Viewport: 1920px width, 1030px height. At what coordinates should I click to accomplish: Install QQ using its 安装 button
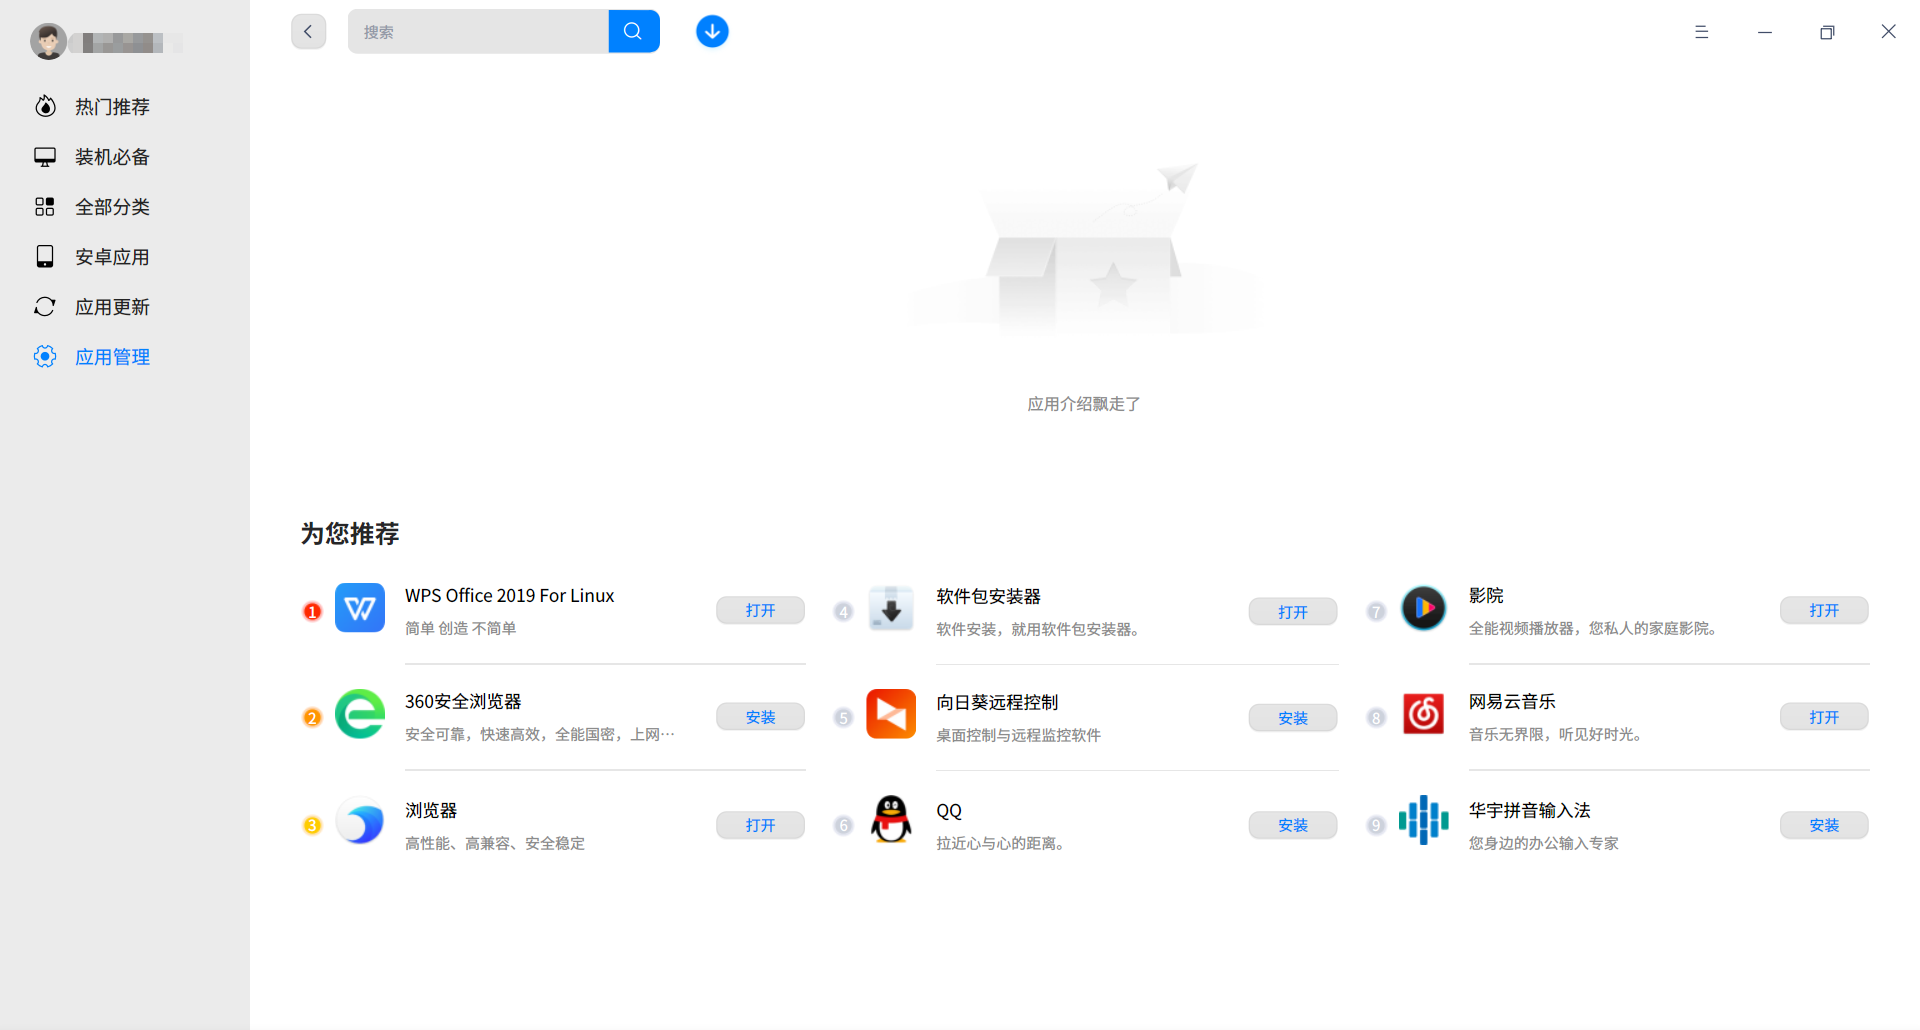(x=1292, y=824)
